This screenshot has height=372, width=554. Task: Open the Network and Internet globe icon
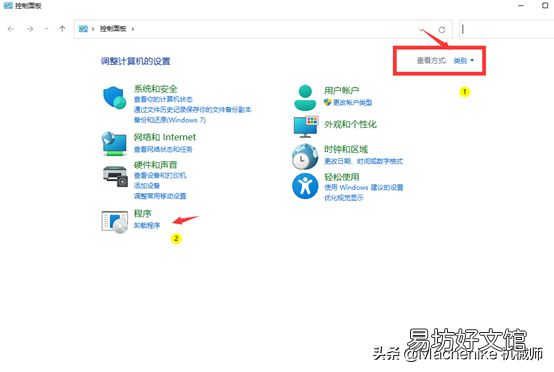point(114,143)
